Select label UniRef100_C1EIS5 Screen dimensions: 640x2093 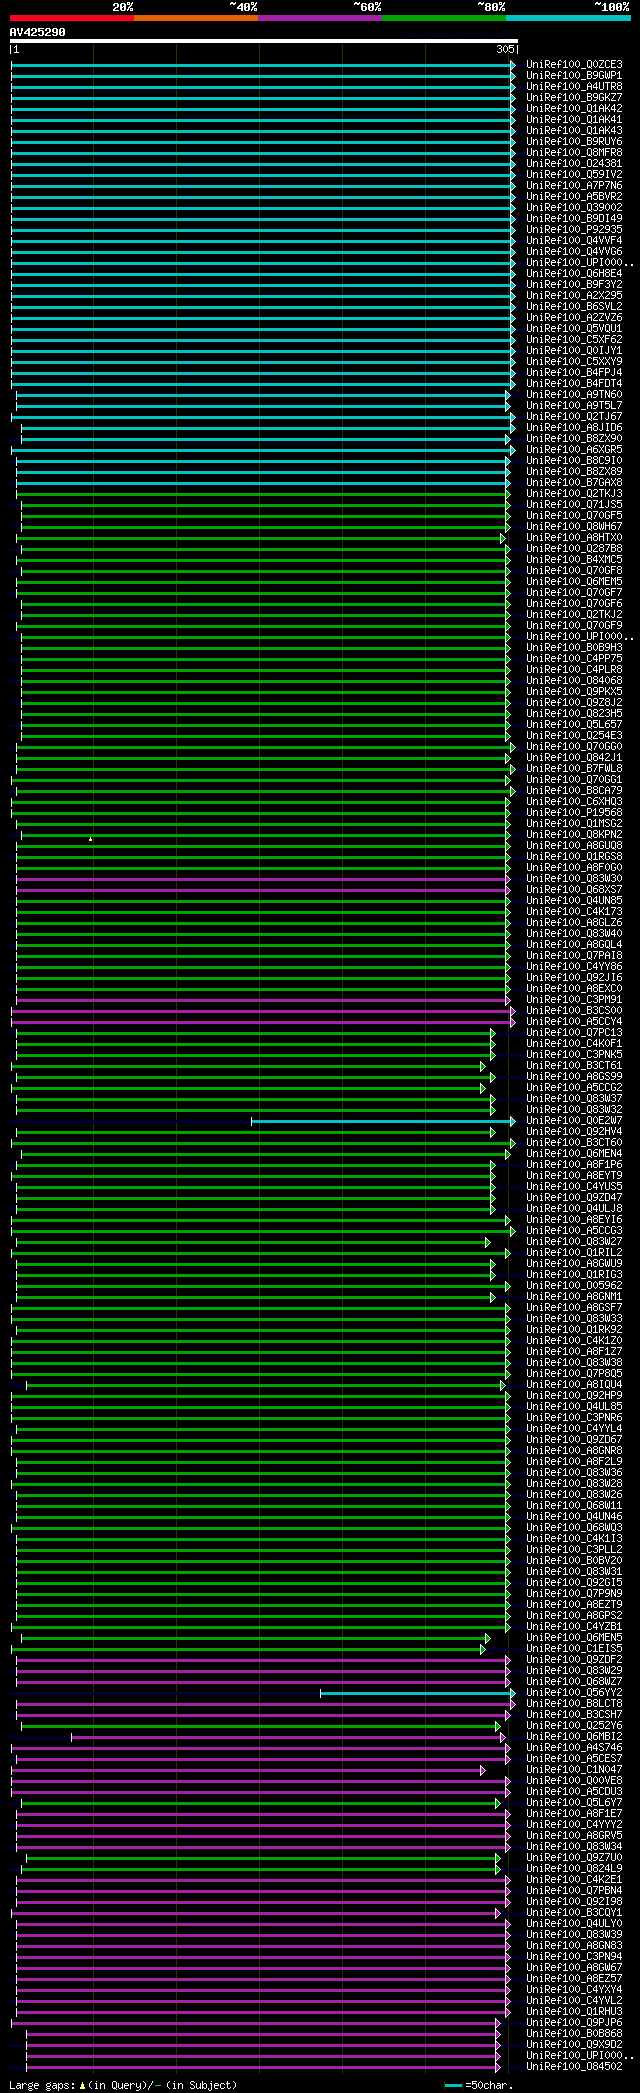click(x=574, y=1649)
